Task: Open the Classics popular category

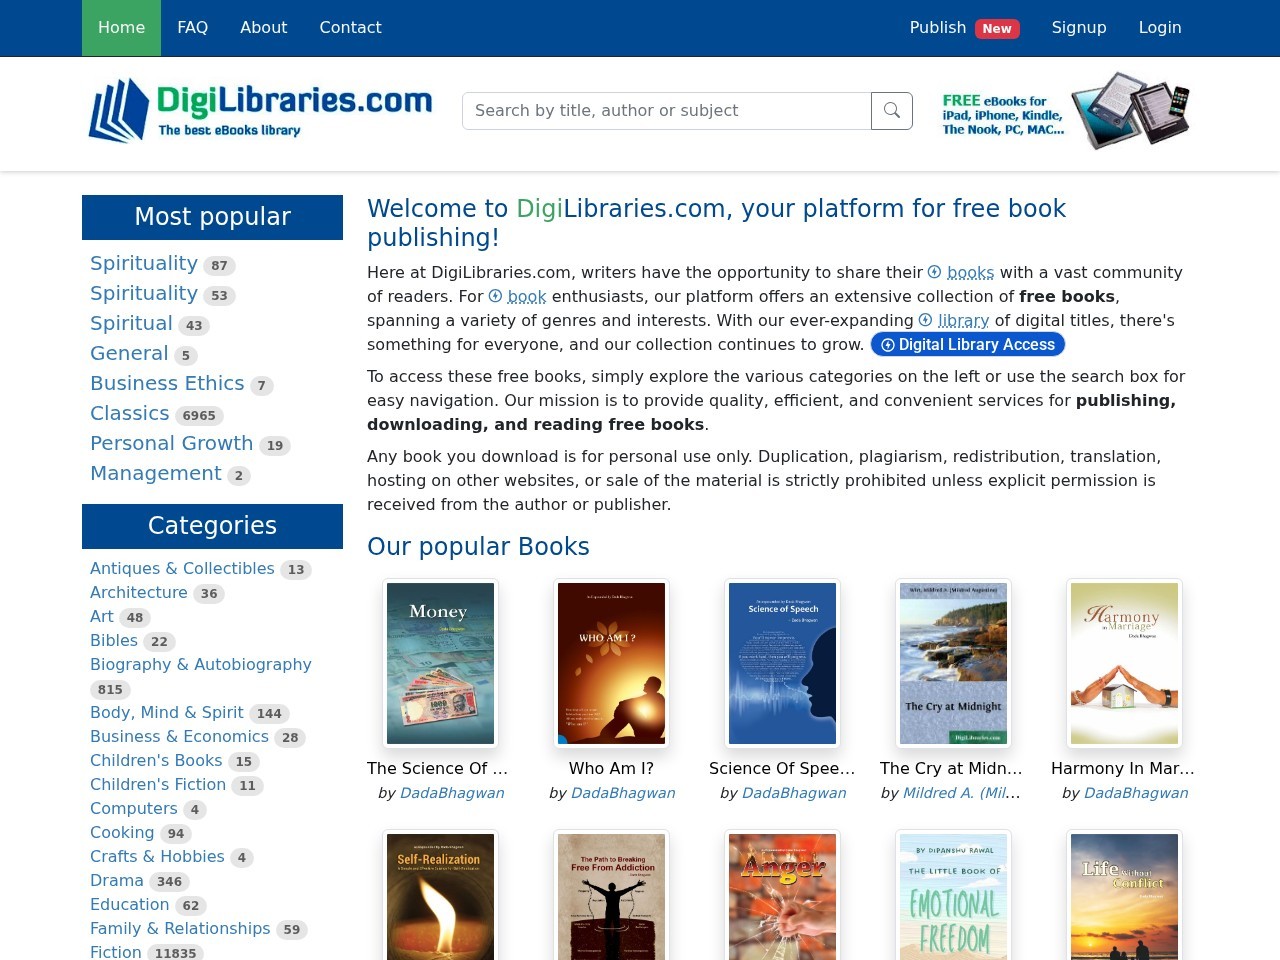Action: [x=130, y=413]
